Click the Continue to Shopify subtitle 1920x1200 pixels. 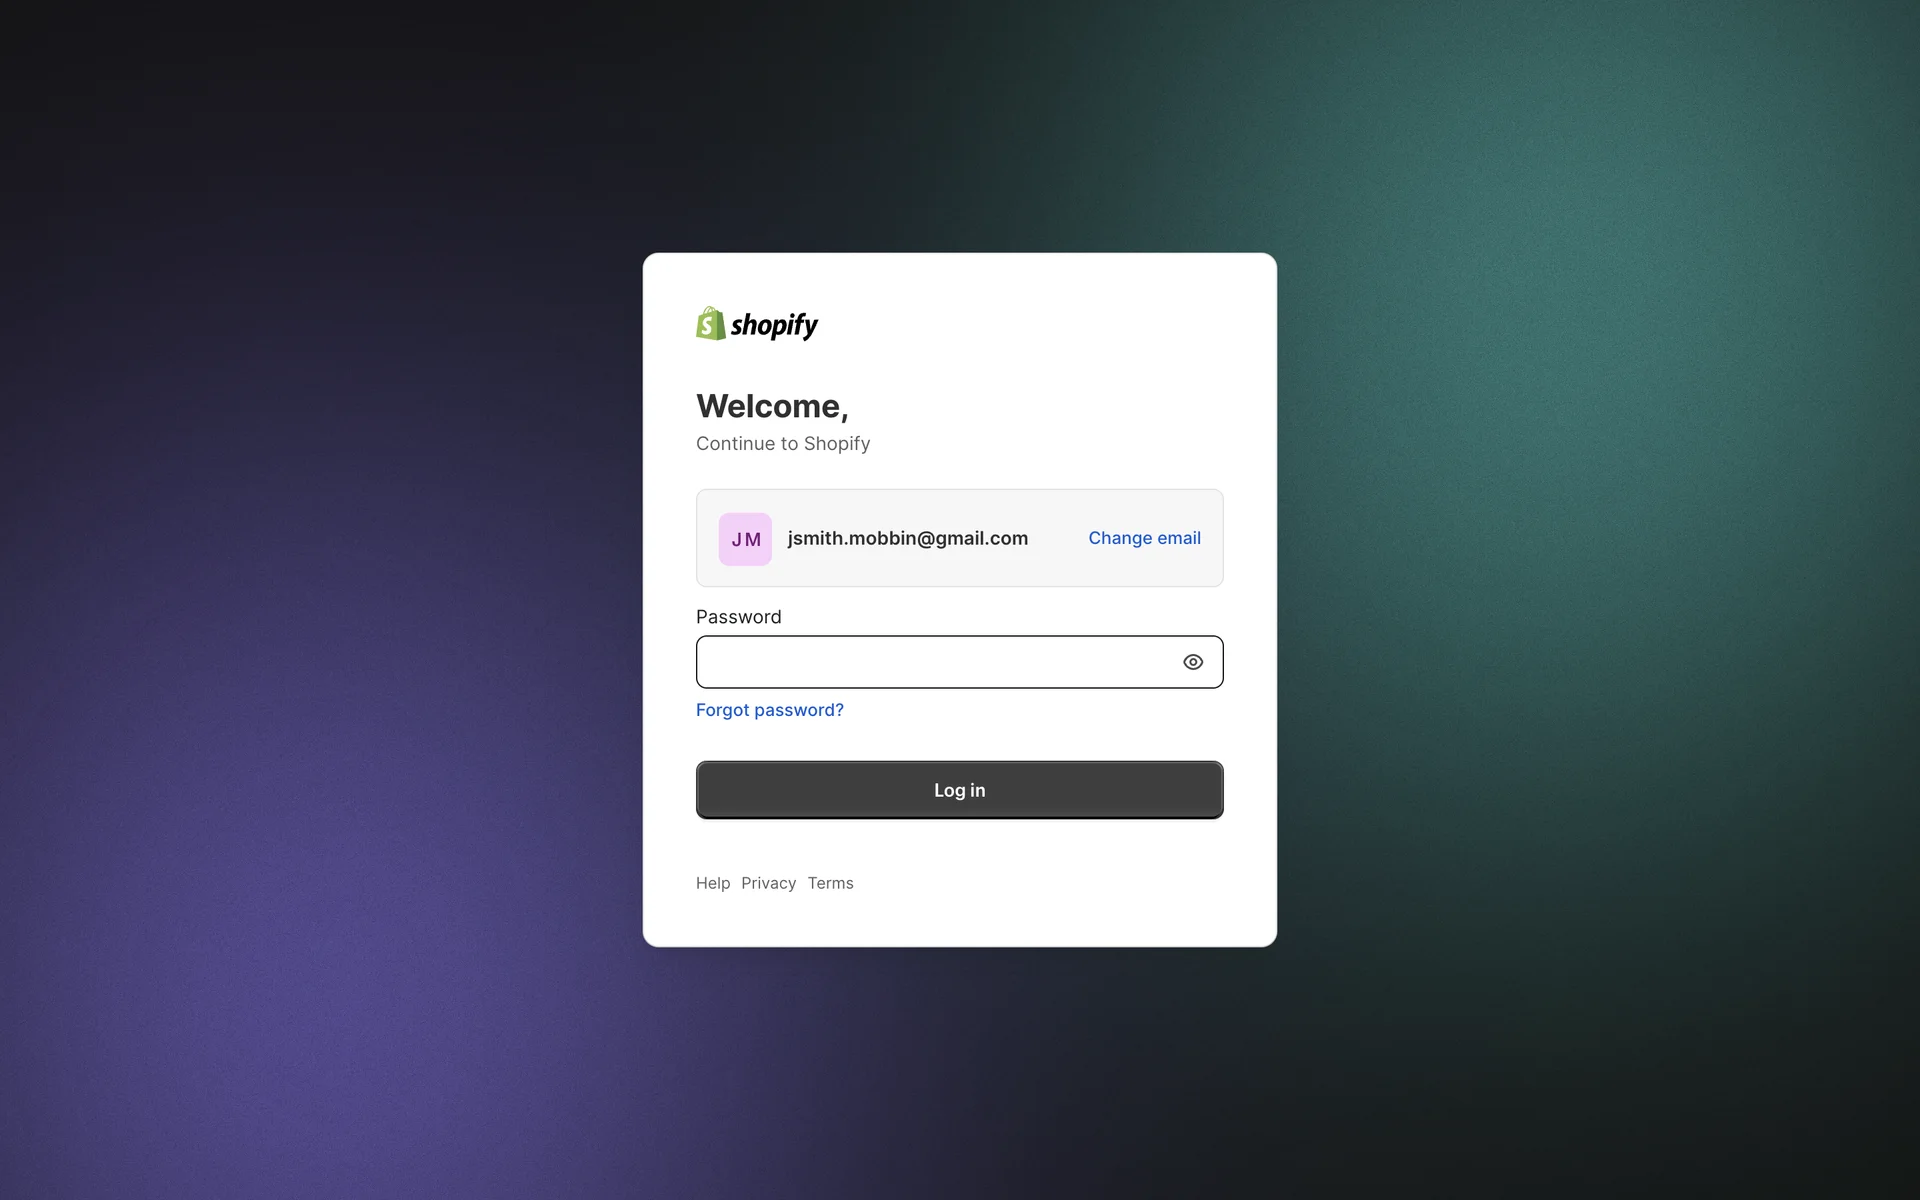782,444
